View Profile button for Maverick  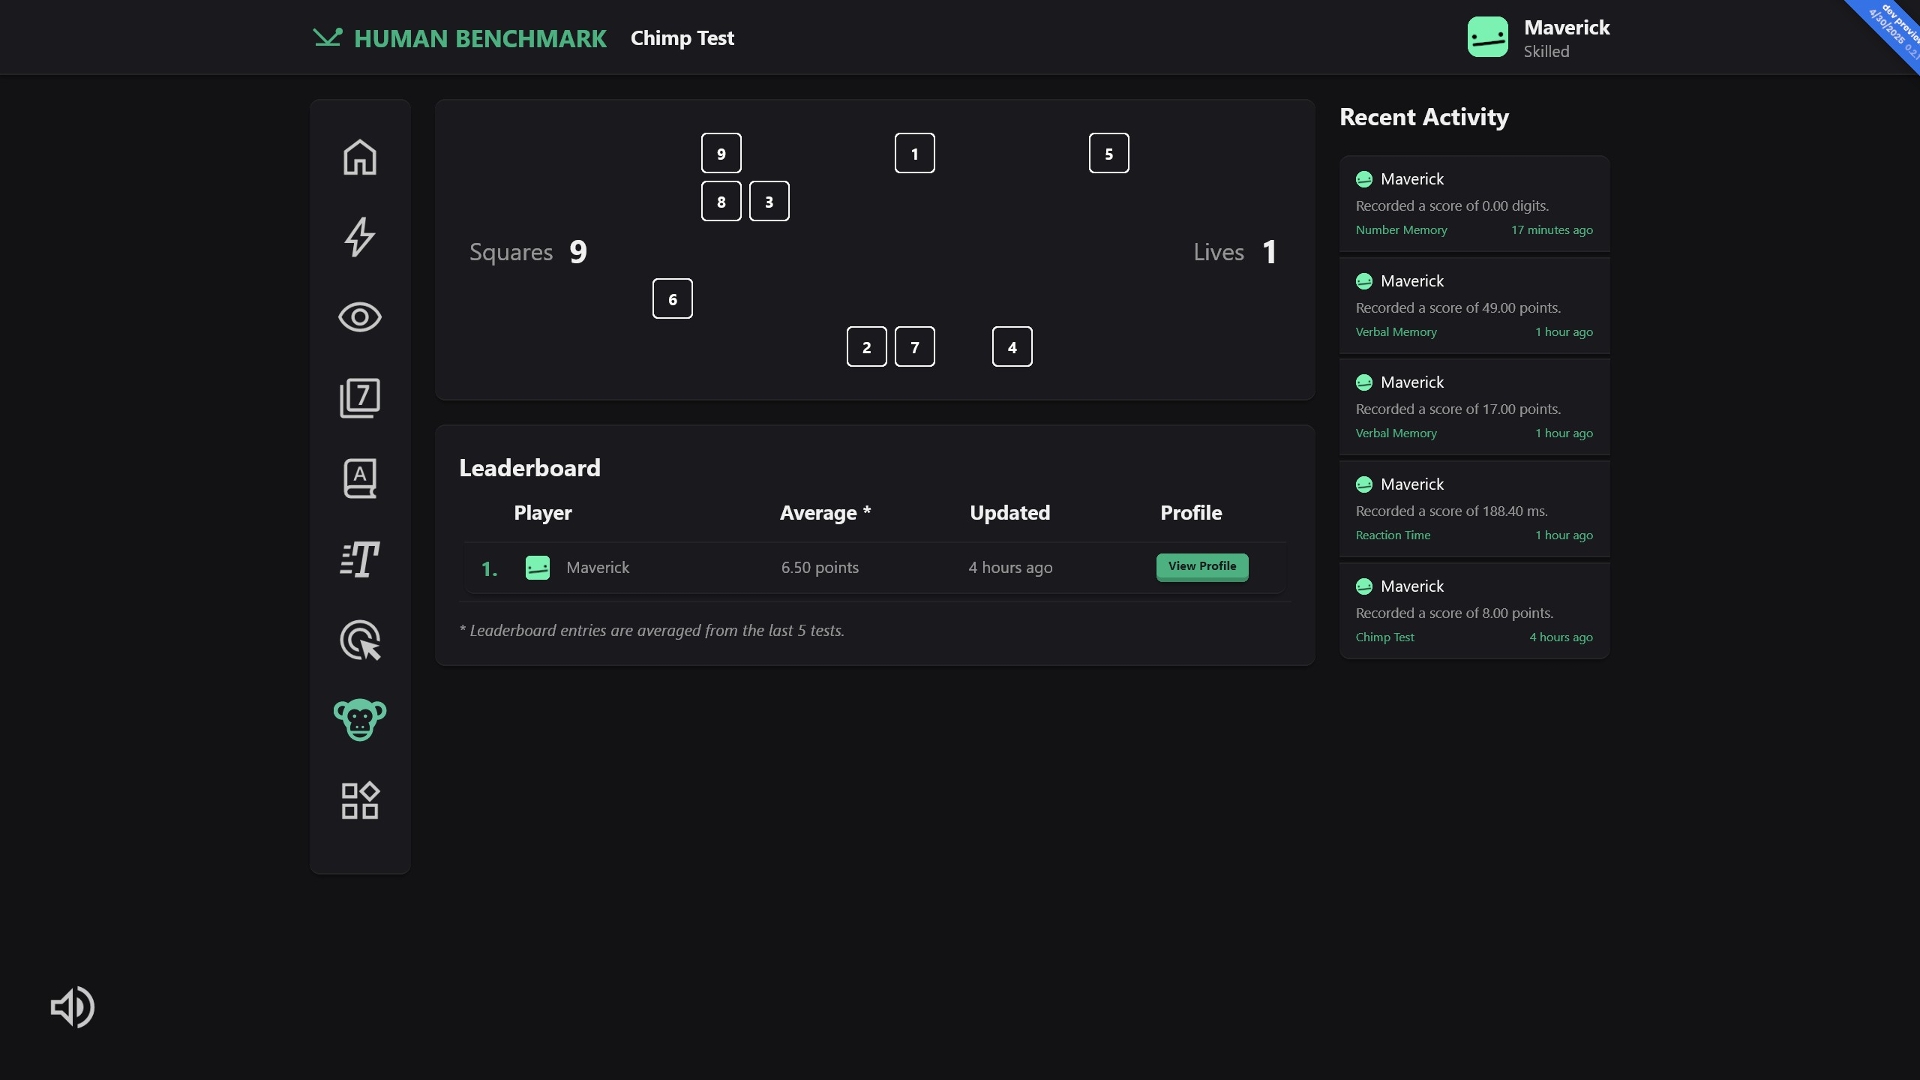(1202, 567)
